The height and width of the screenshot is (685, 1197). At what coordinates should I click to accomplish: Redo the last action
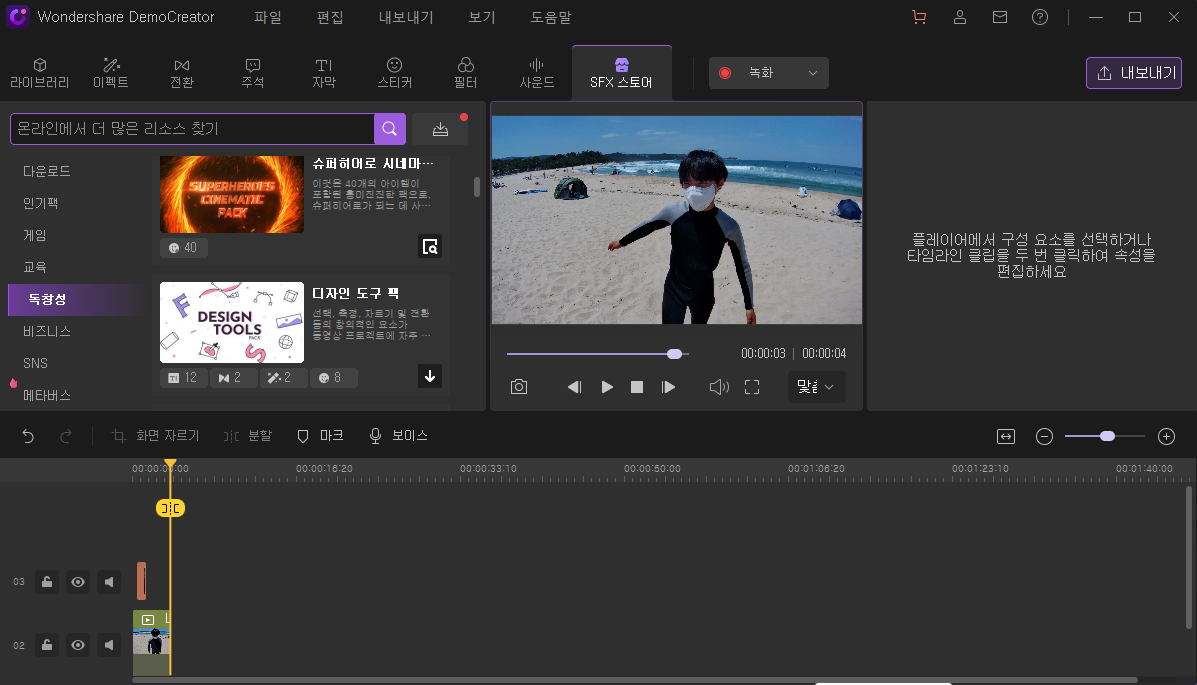[66, 436]
